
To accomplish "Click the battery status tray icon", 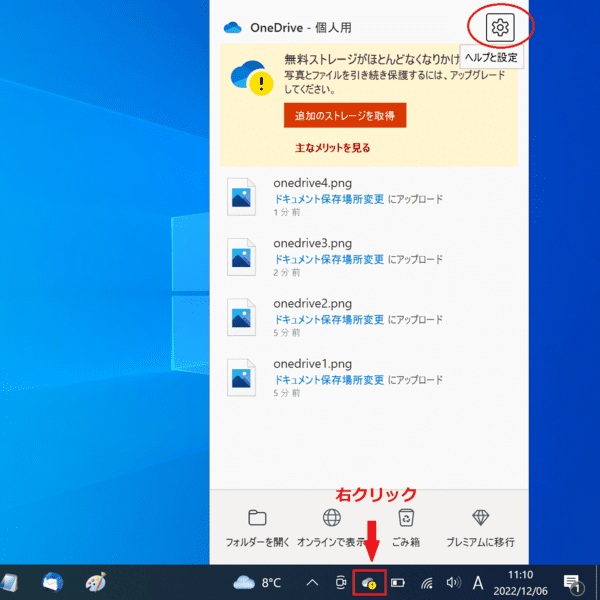I will [x=398, y=583].
